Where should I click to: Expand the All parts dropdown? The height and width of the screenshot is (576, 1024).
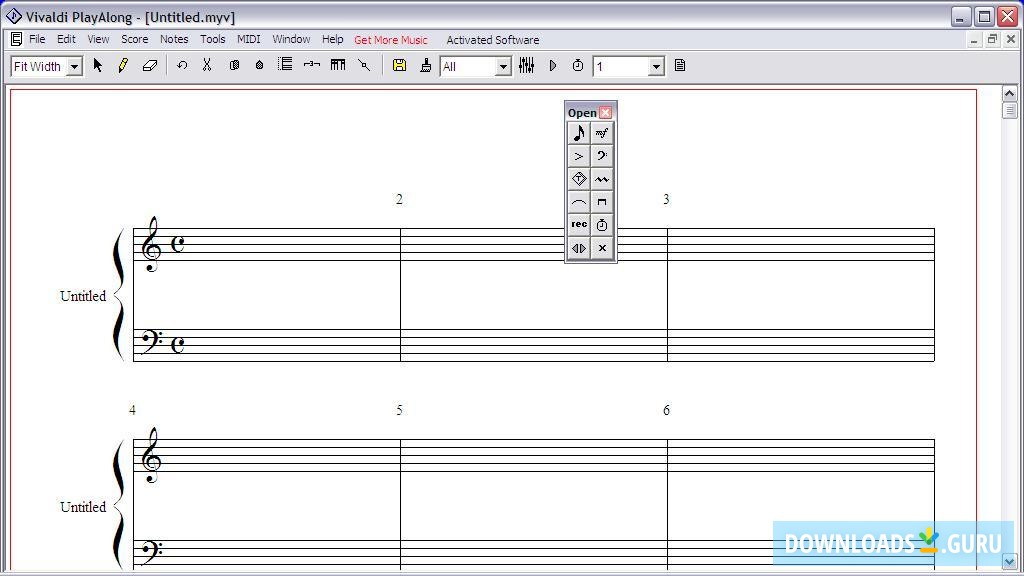click(504, 66)
